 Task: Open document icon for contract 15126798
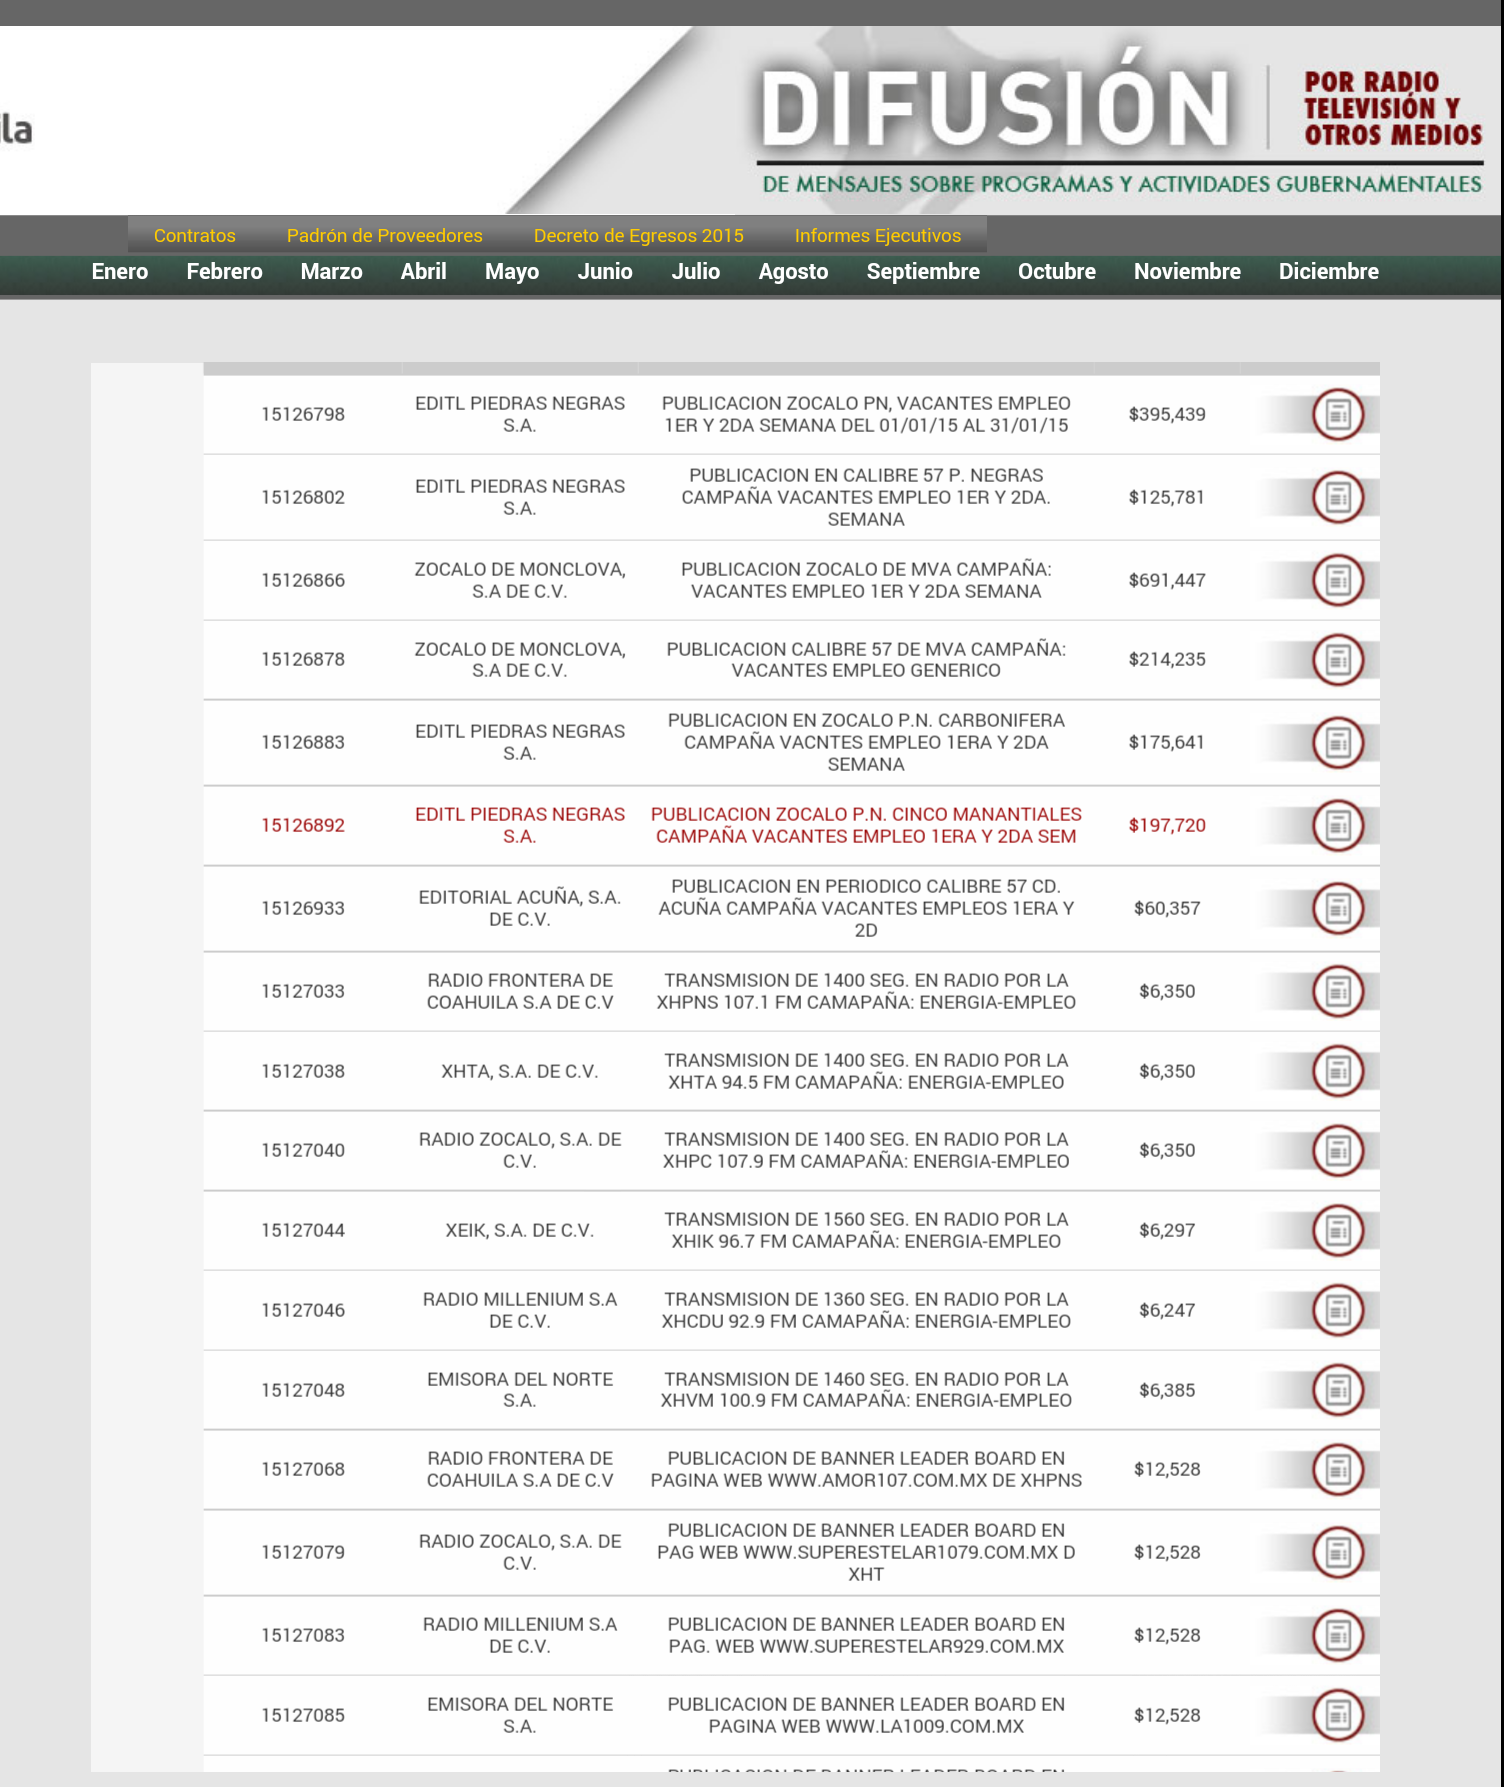(x=1338, y=414)
